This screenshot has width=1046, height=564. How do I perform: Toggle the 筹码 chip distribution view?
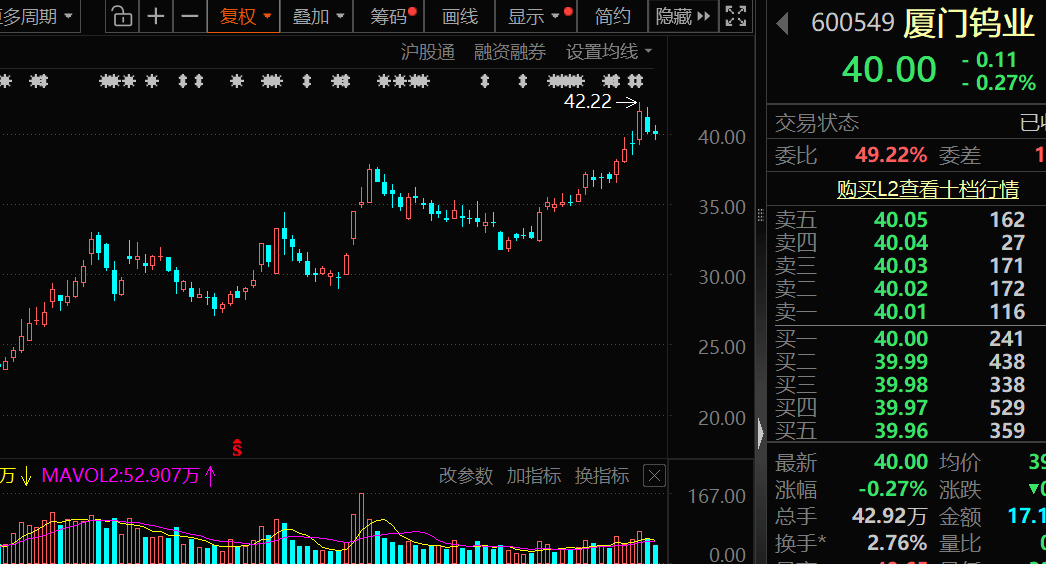pyautogui.click(x=391, y=17)
